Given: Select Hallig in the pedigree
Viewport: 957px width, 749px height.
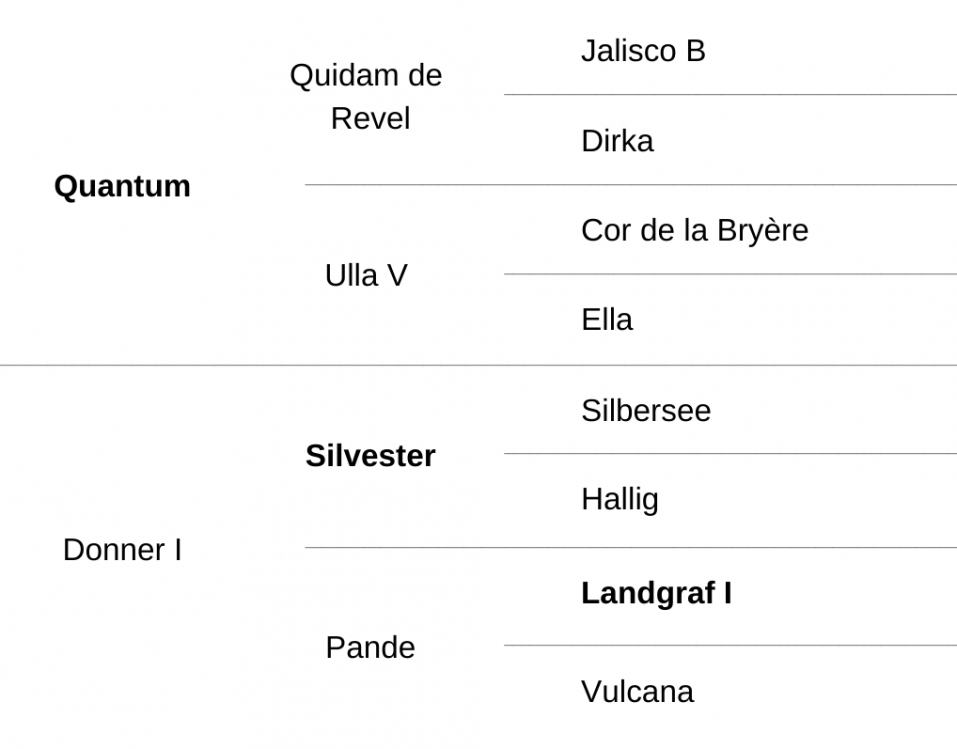Looking at the screenshot, I should point(619,500).
